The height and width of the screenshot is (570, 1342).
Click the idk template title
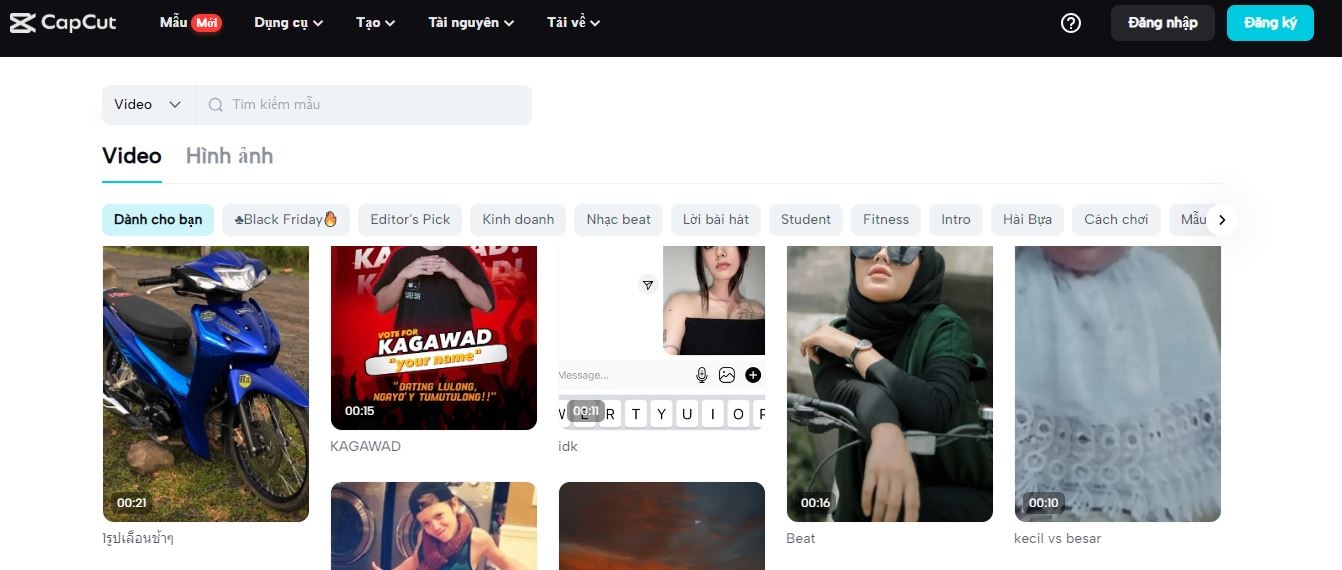568,446
